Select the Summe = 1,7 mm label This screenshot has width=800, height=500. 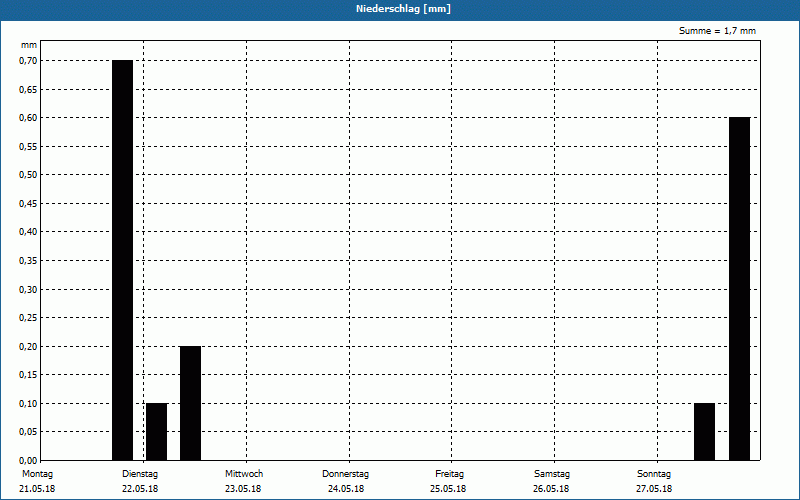click(x=717, y=31)
